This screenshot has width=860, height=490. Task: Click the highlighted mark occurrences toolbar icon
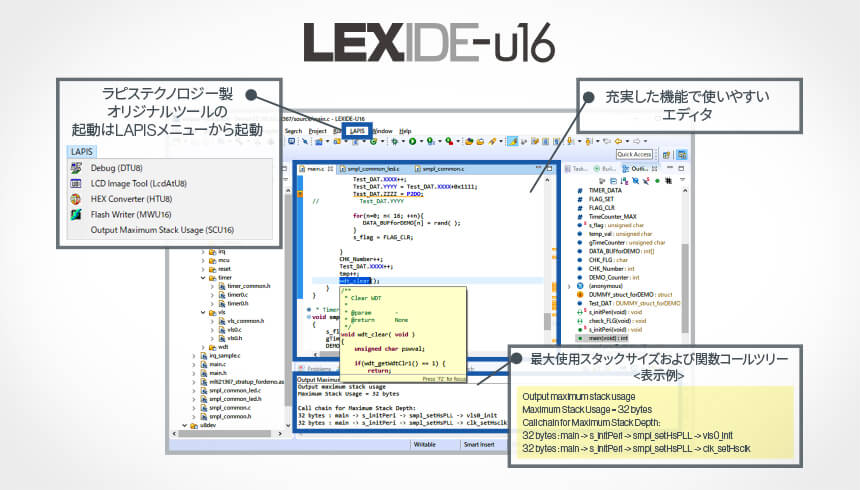tap(512, 142)
